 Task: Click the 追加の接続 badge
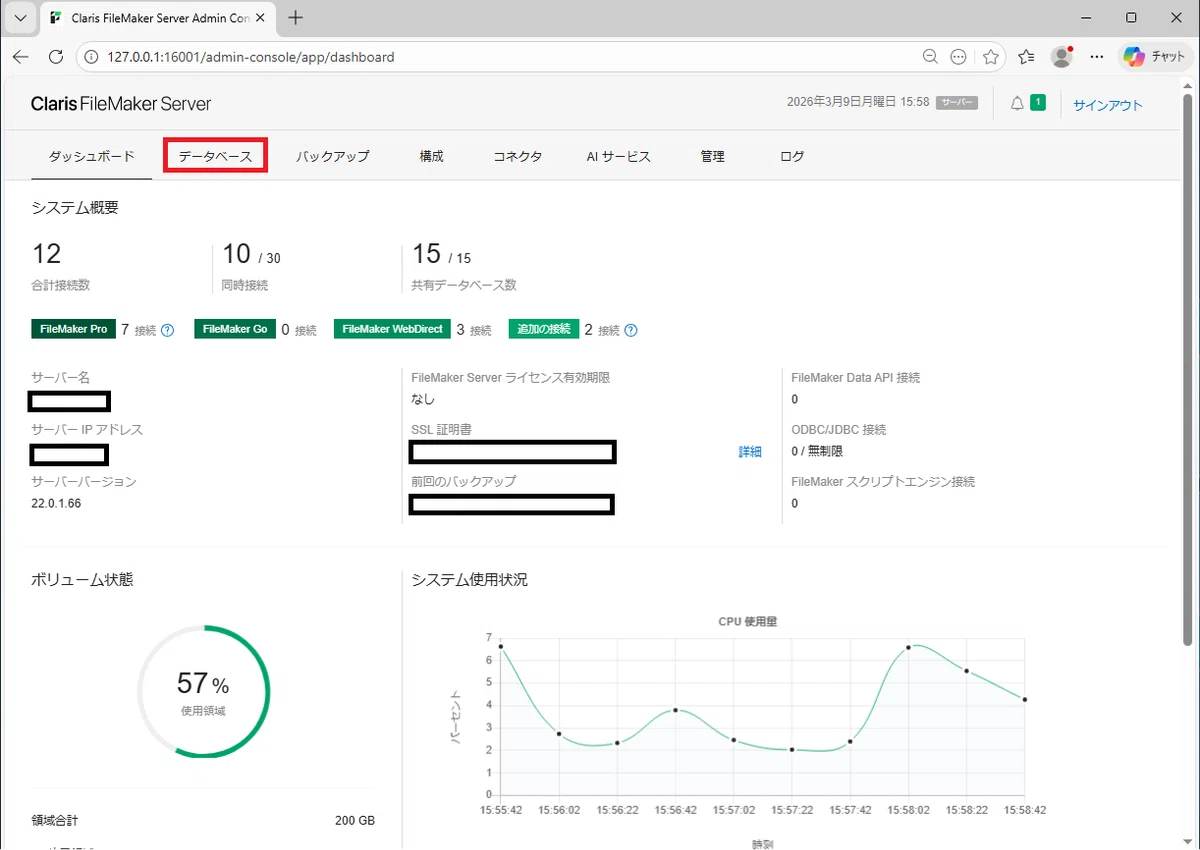[544, 329]
